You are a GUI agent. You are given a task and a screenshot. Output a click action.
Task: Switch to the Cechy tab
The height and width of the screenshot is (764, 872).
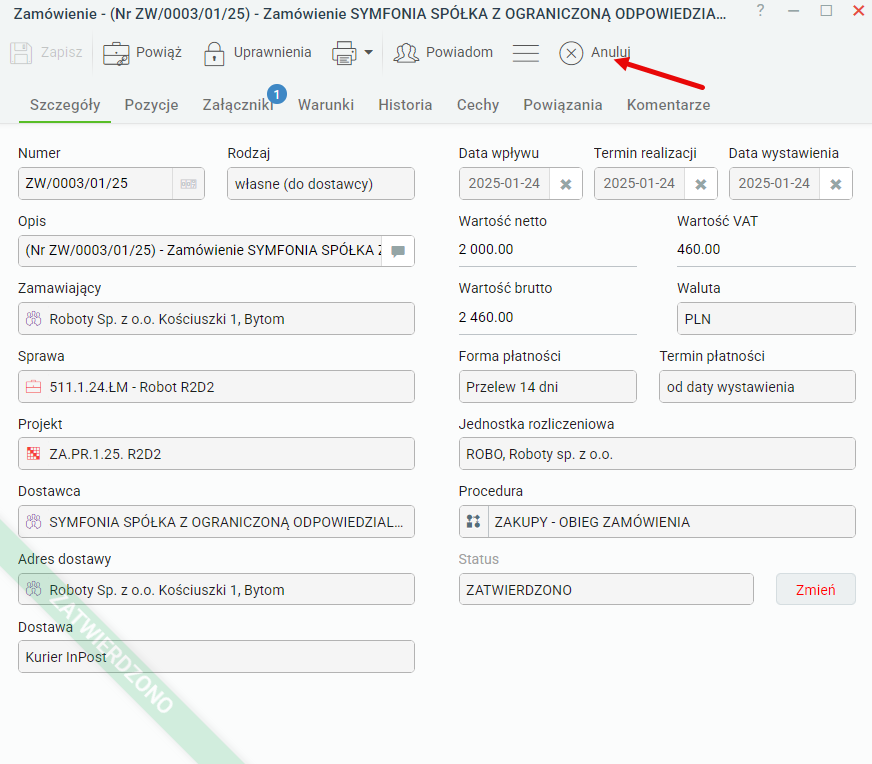(x=478, y=105)
